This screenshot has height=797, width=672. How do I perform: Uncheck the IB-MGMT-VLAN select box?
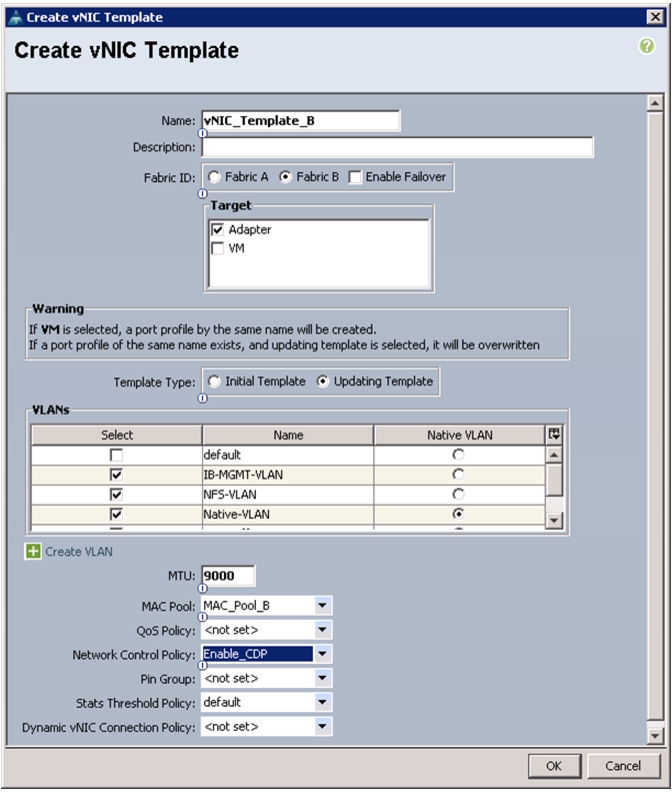(x=116, y=475)
